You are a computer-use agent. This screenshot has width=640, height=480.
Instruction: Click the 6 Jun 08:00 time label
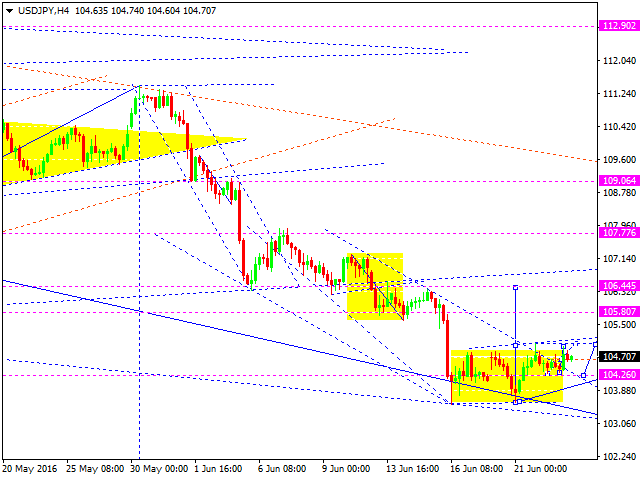tap(282, 469)
